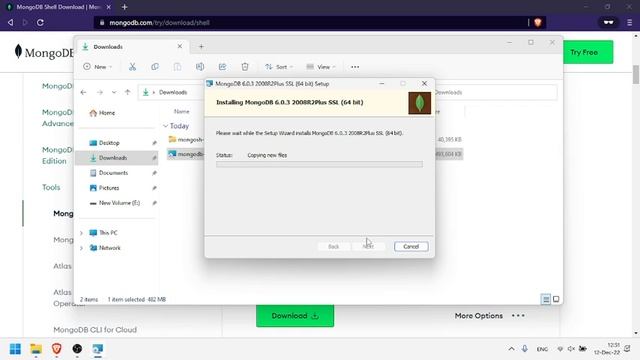Viewport: 640px width, 360px height.
Task: Click the Paste icon in File Explorer toolbar
Action: (177, 67)
